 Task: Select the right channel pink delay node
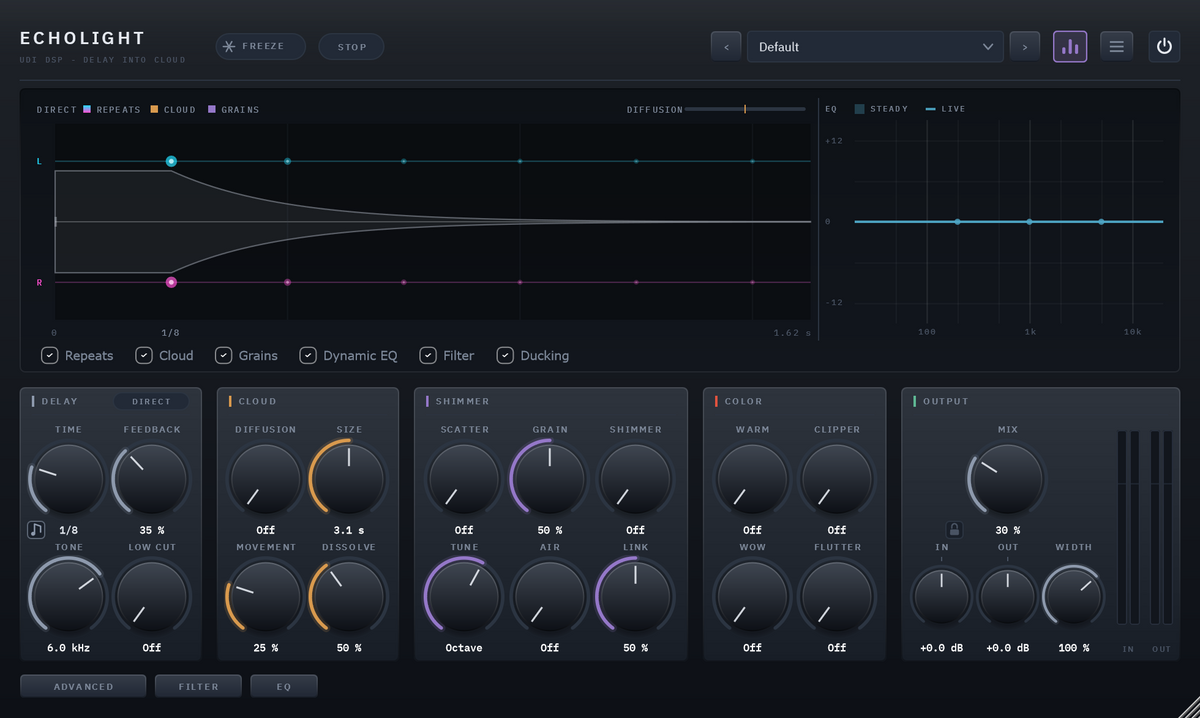(171, 282)
